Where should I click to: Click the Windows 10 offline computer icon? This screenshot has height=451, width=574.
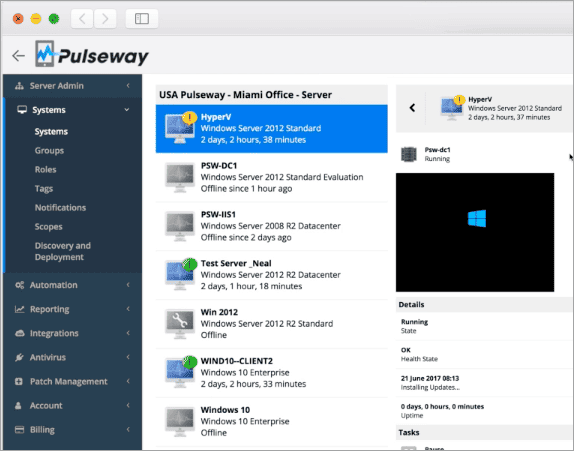[179, 421]
